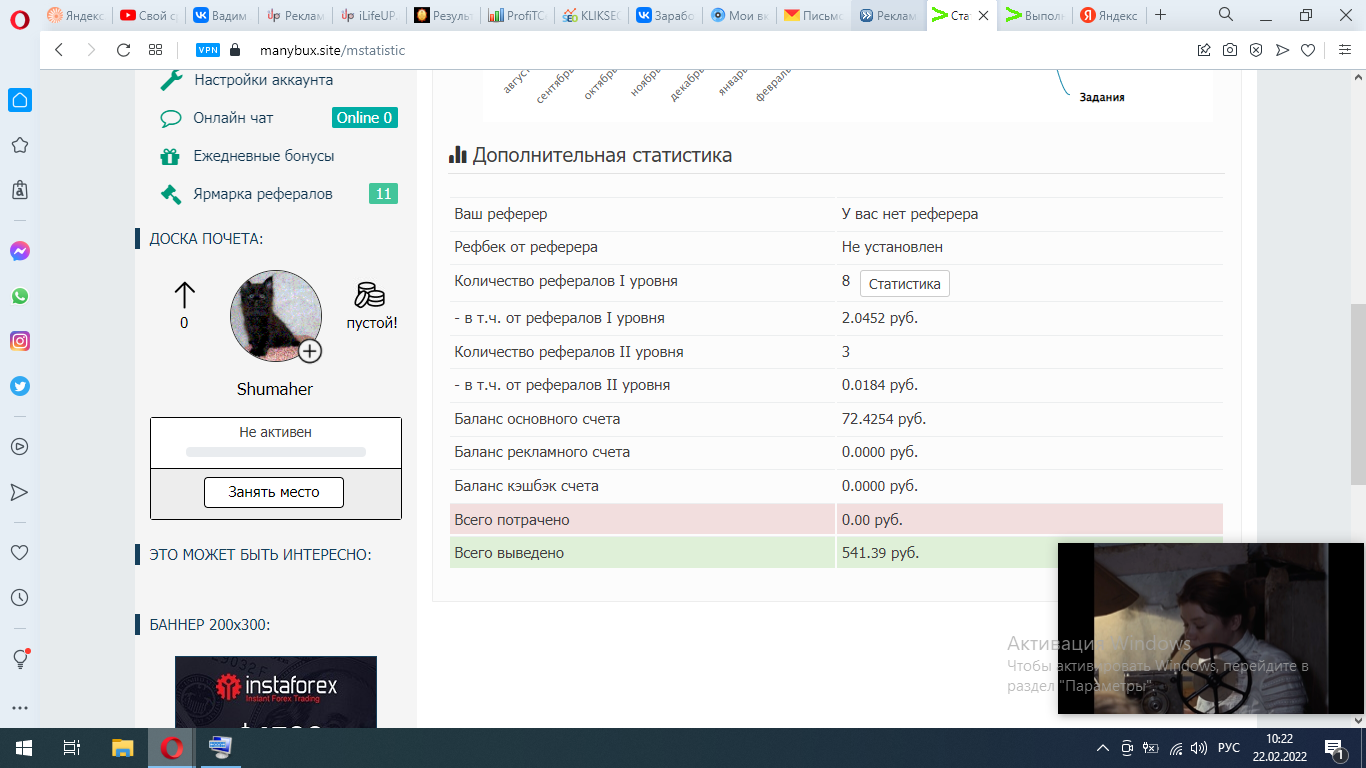Open the «Онлайн чат» link

click(233, 118)
